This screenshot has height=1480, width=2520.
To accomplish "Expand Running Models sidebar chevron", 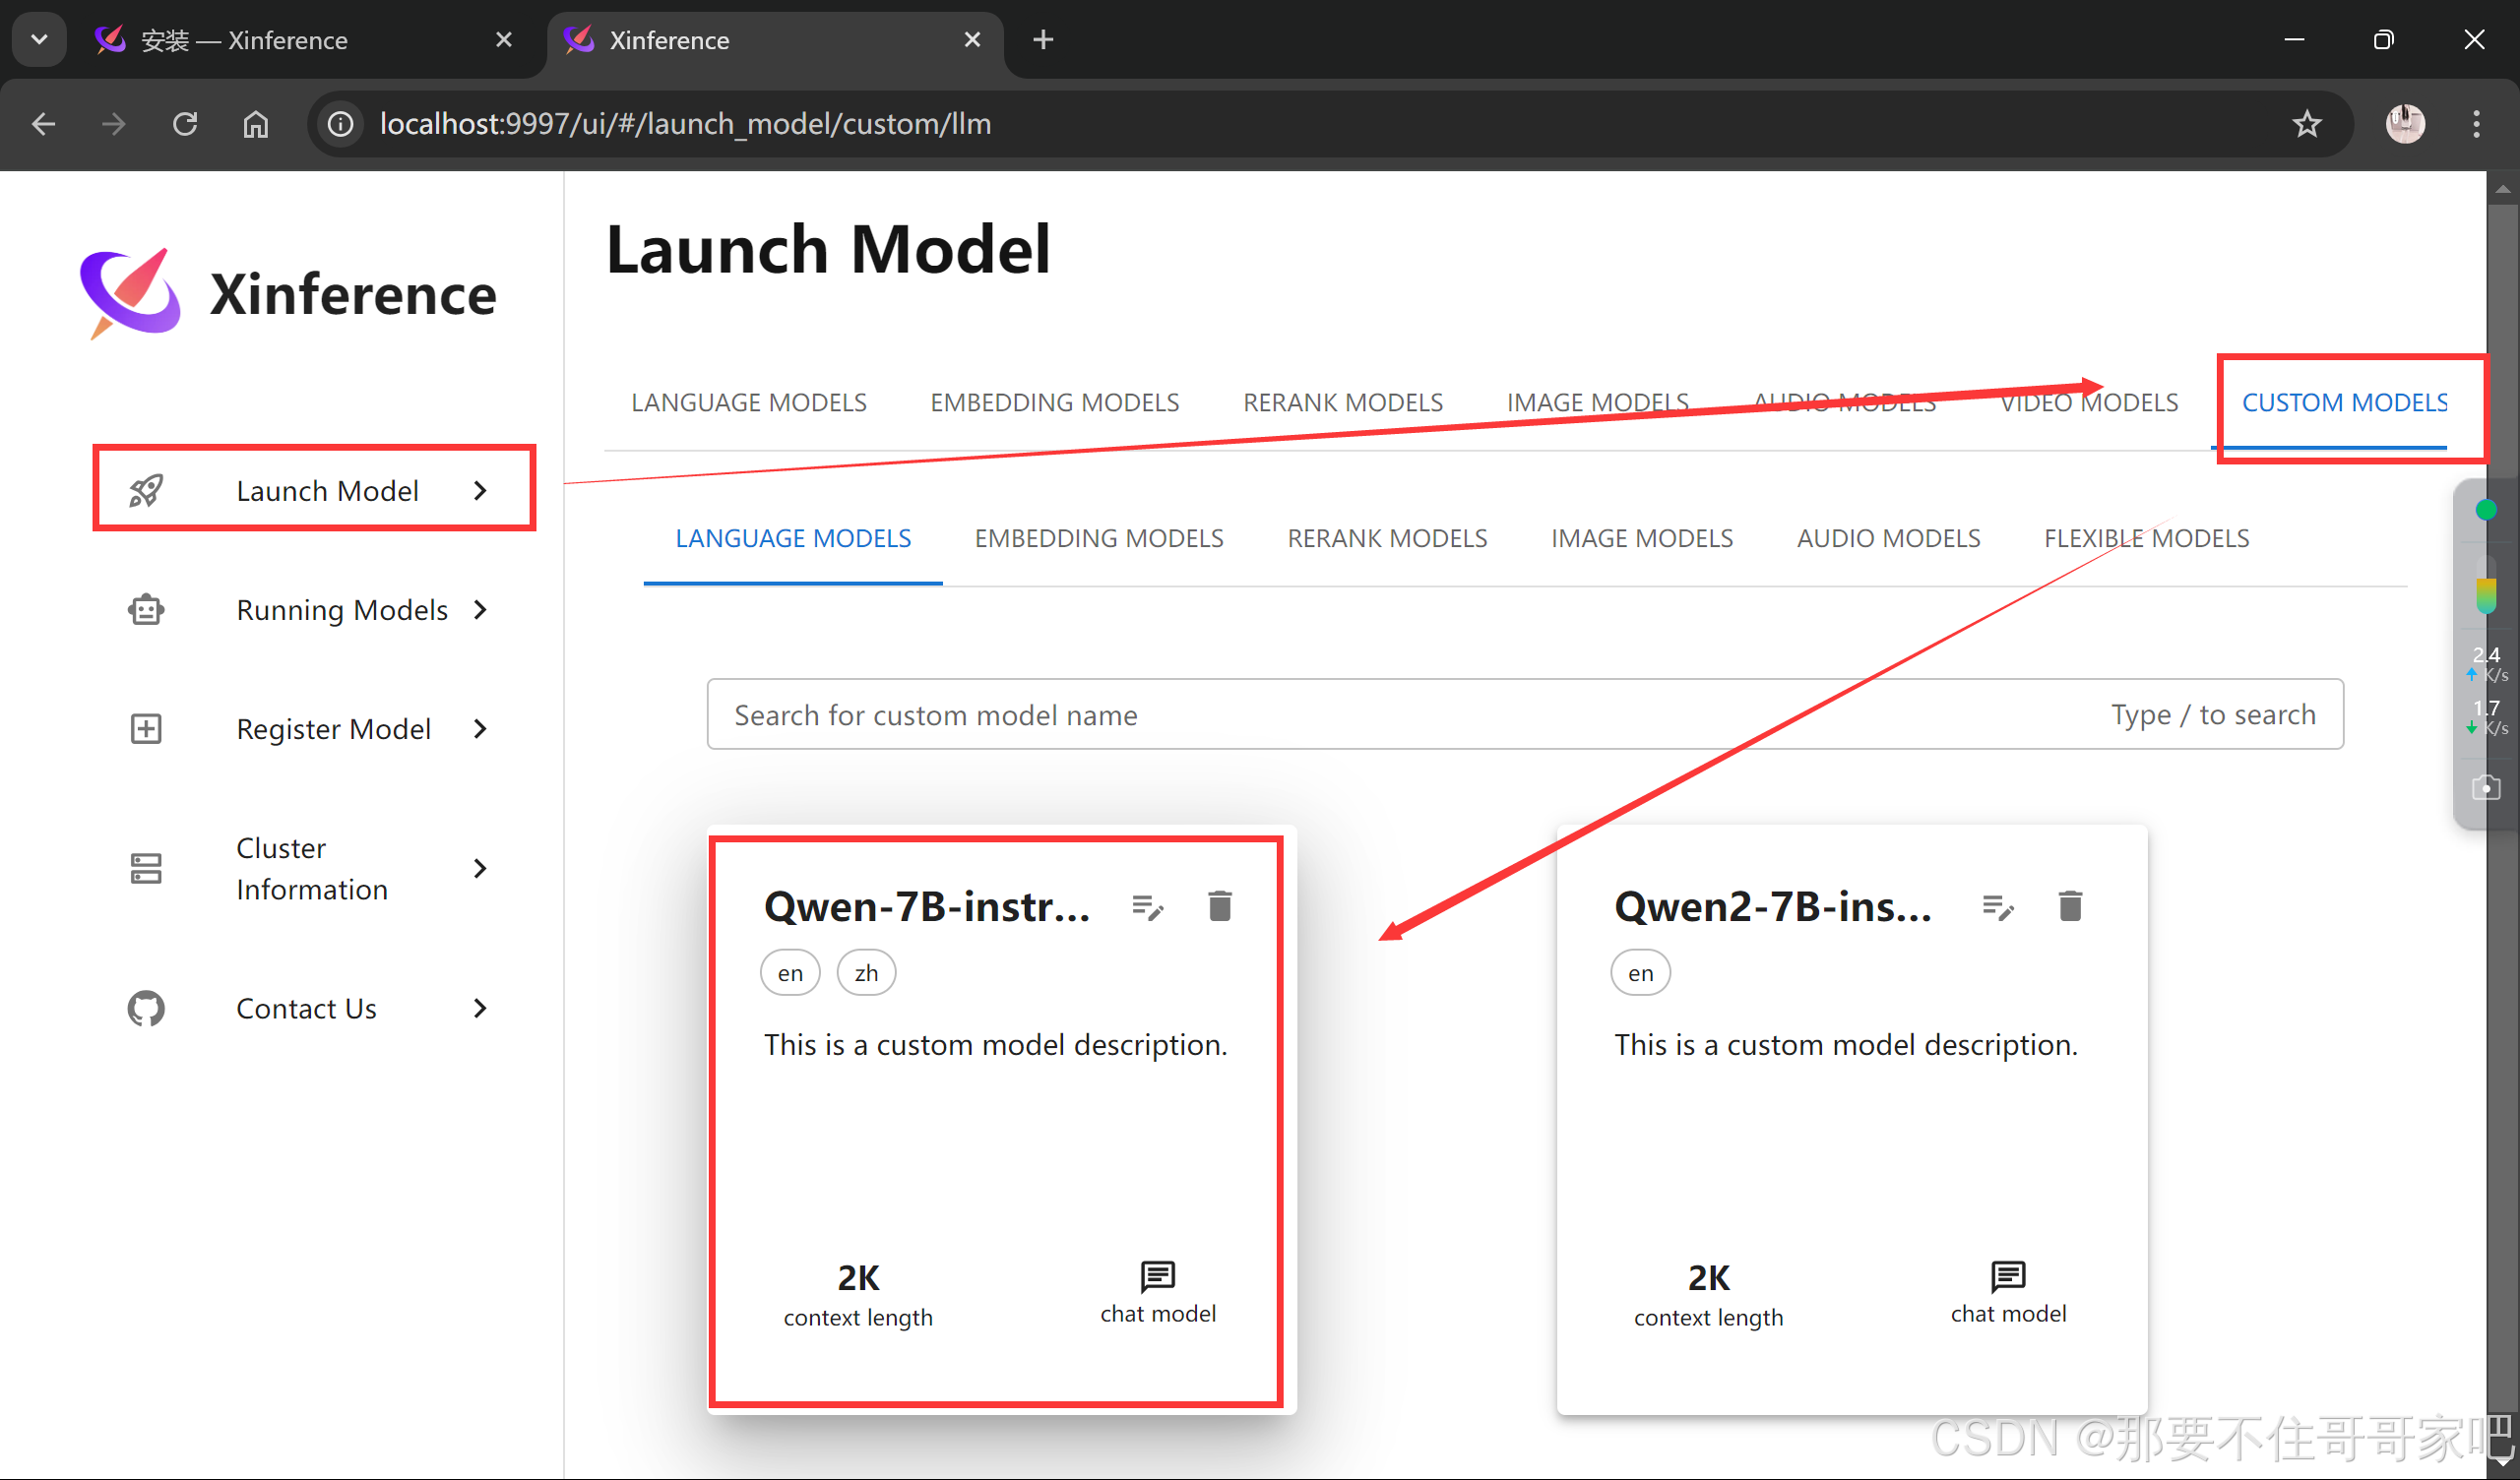I will point(480,610).
